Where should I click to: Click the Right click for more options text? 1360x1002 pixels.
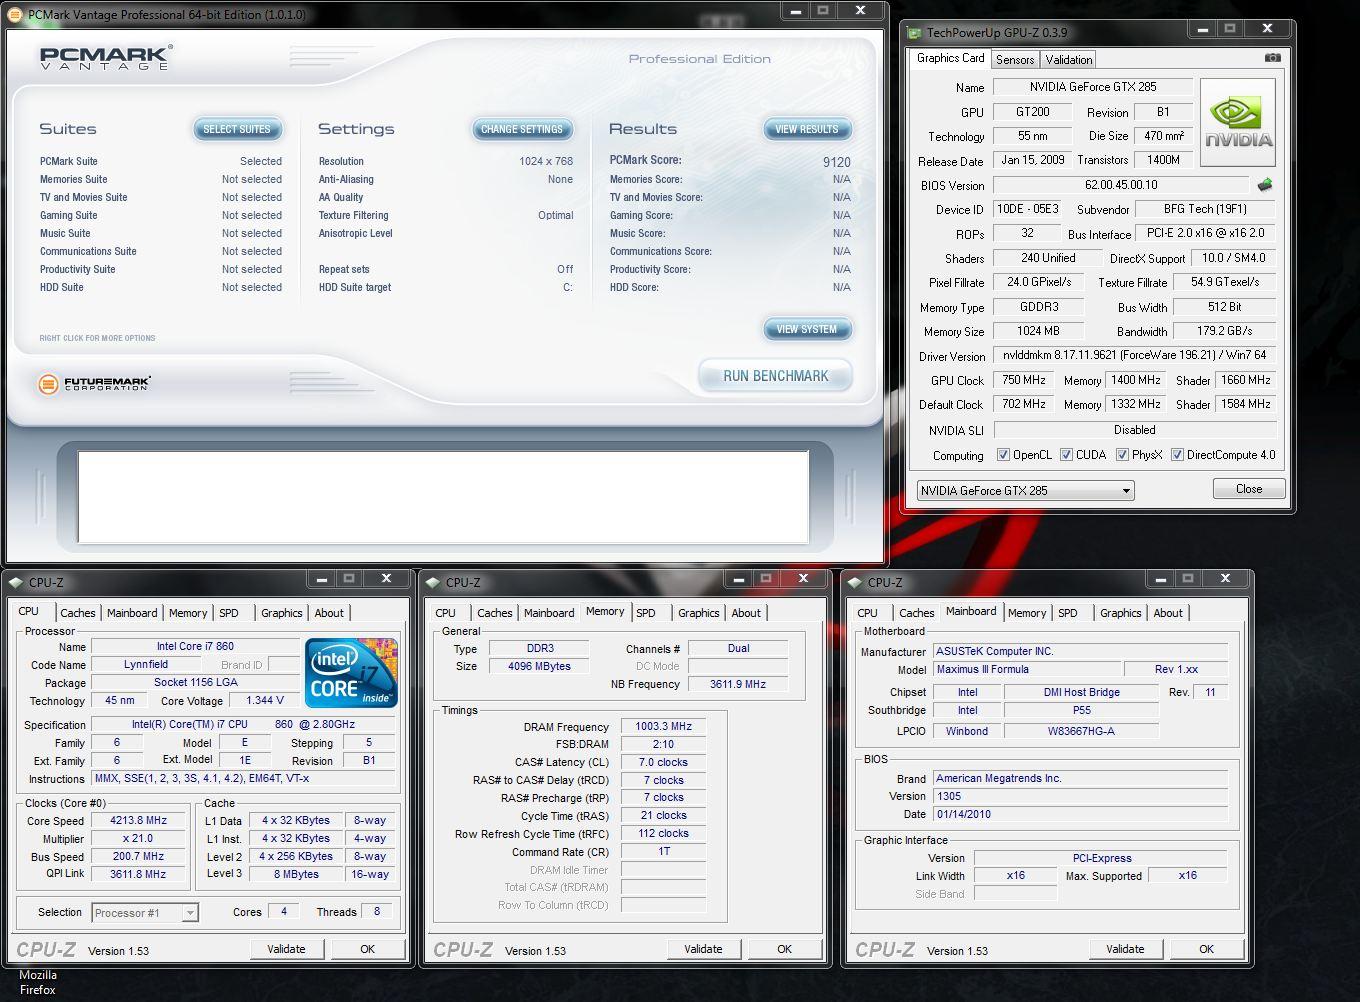coord(97,338)
